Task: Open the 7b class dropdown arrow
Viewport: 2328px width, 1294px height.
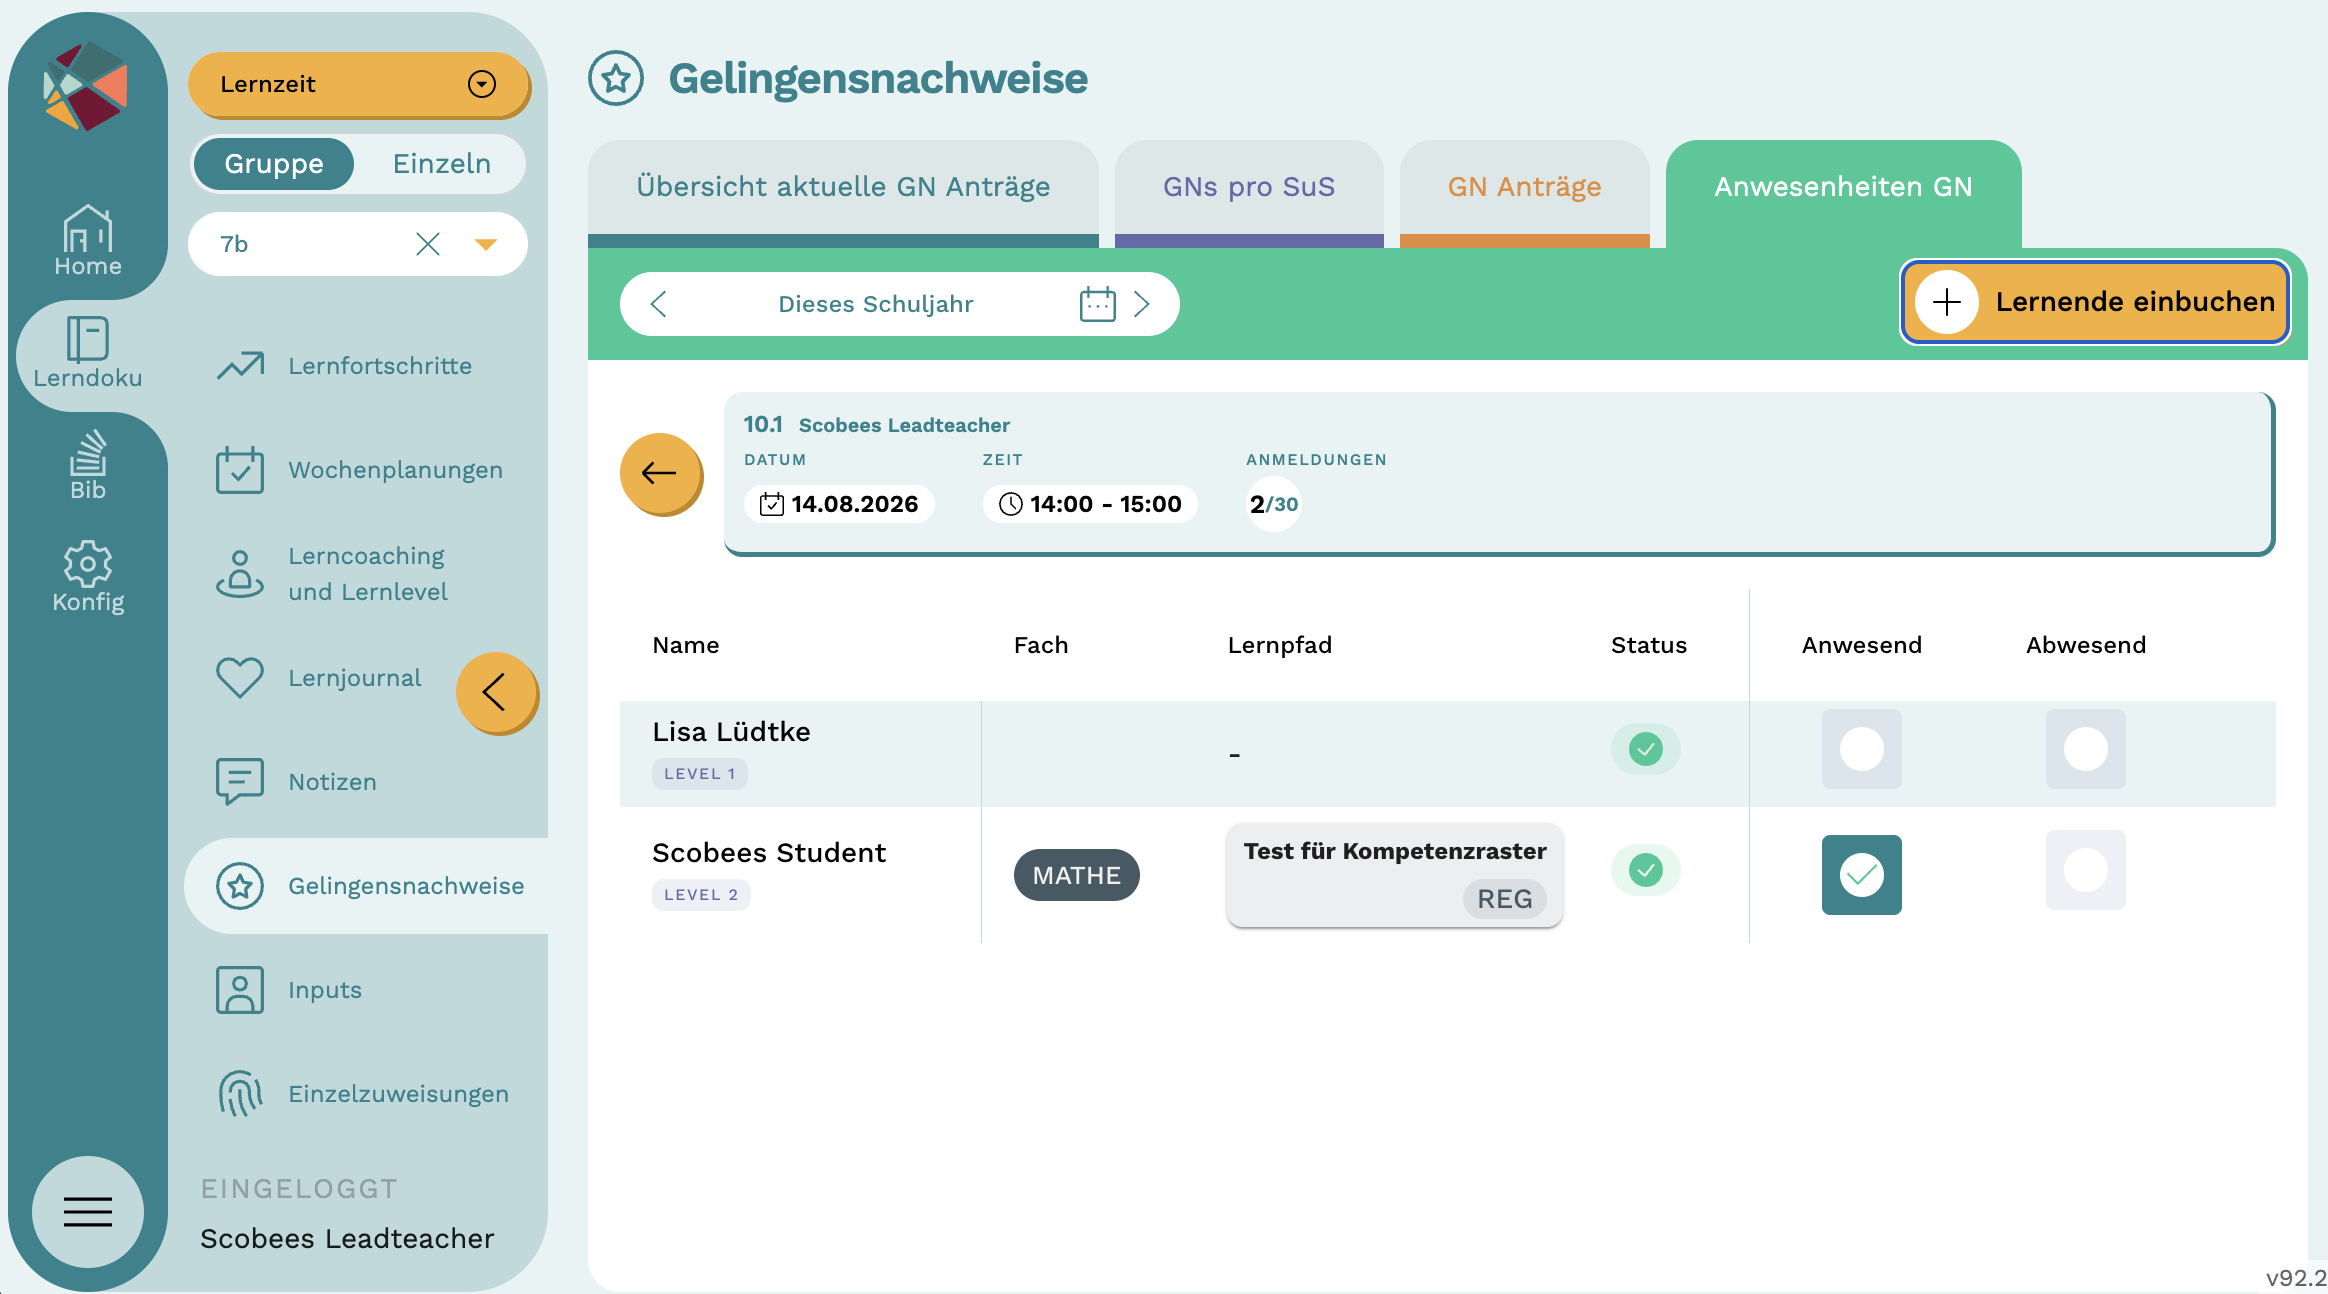Action: pyautogui.click(x=486, y=245)
